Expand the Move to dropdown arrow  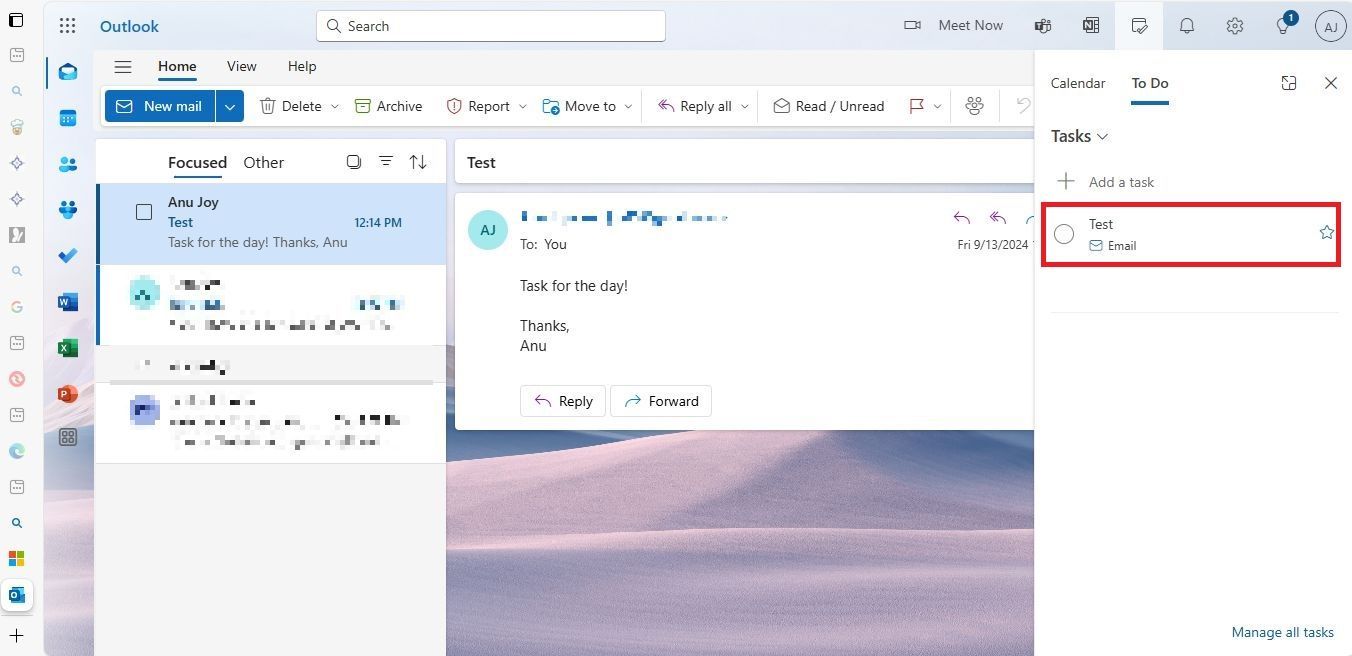point(628,106)
